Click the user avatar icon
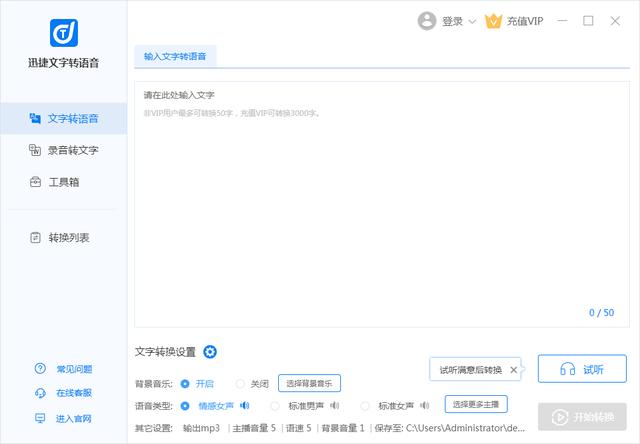640x444 pixels. 427,21
